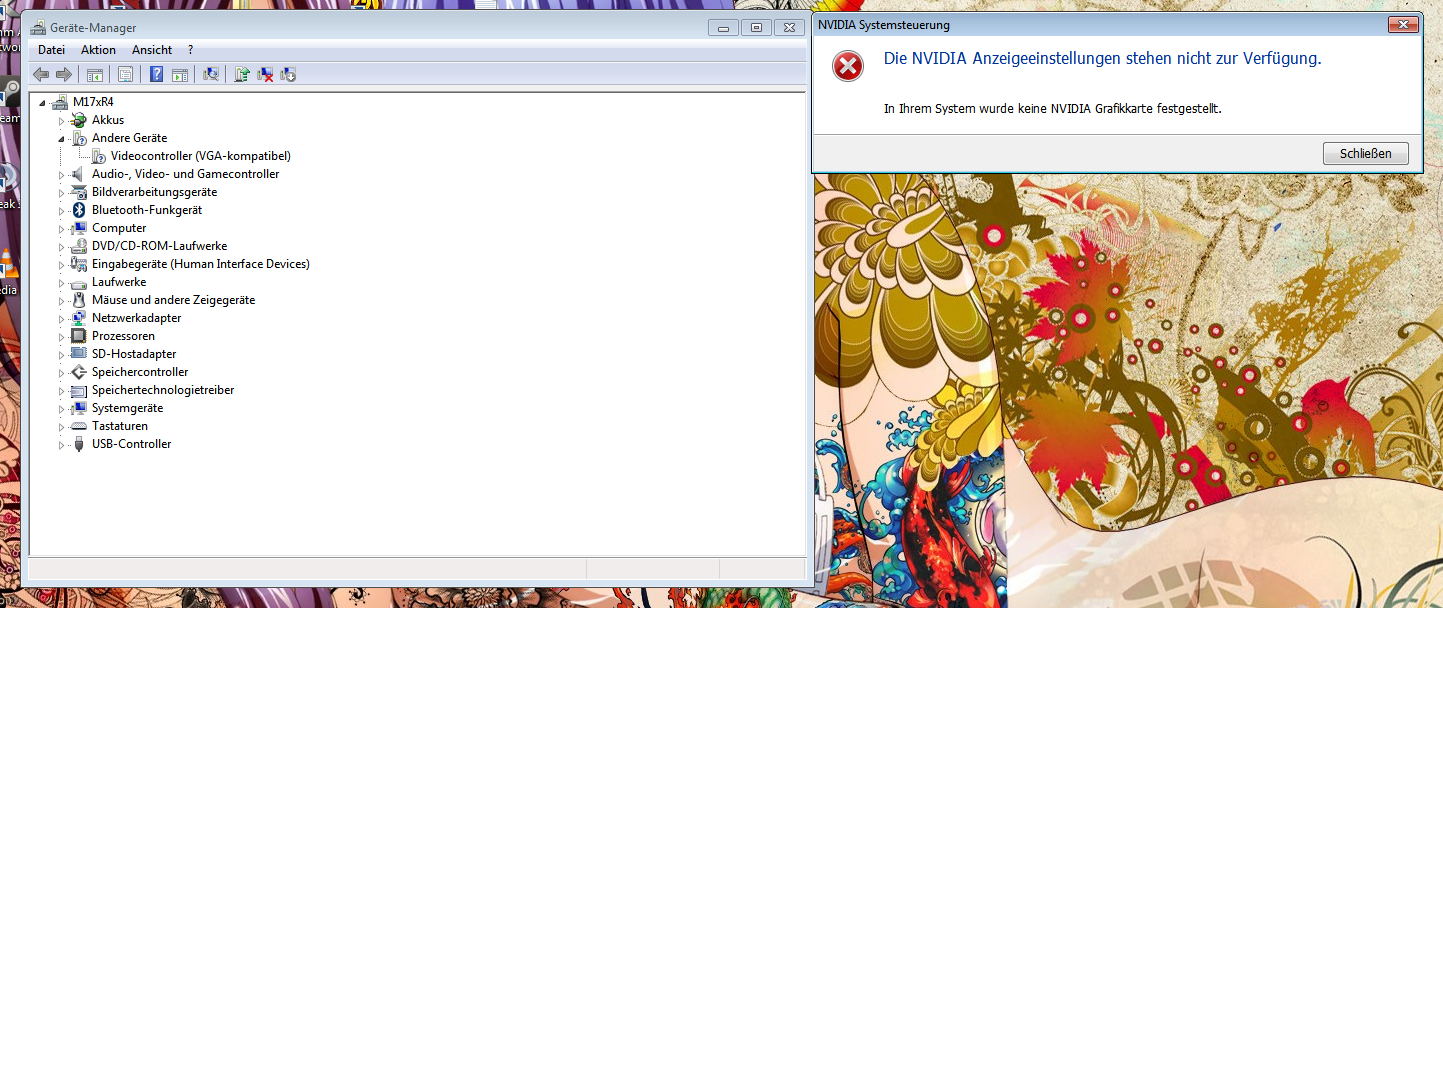
Task: Expand the SD-Hostadapter node
Action: pyautogui.click(x=61, y=355)
